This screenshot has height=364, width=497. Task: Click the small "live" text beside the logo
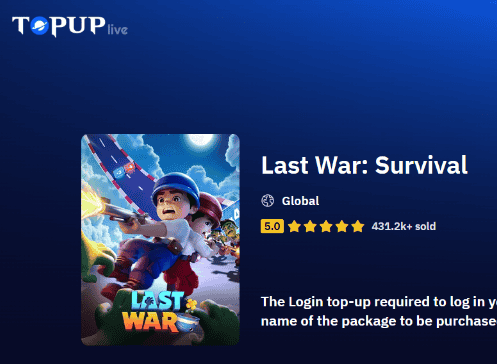pos(118,30)
